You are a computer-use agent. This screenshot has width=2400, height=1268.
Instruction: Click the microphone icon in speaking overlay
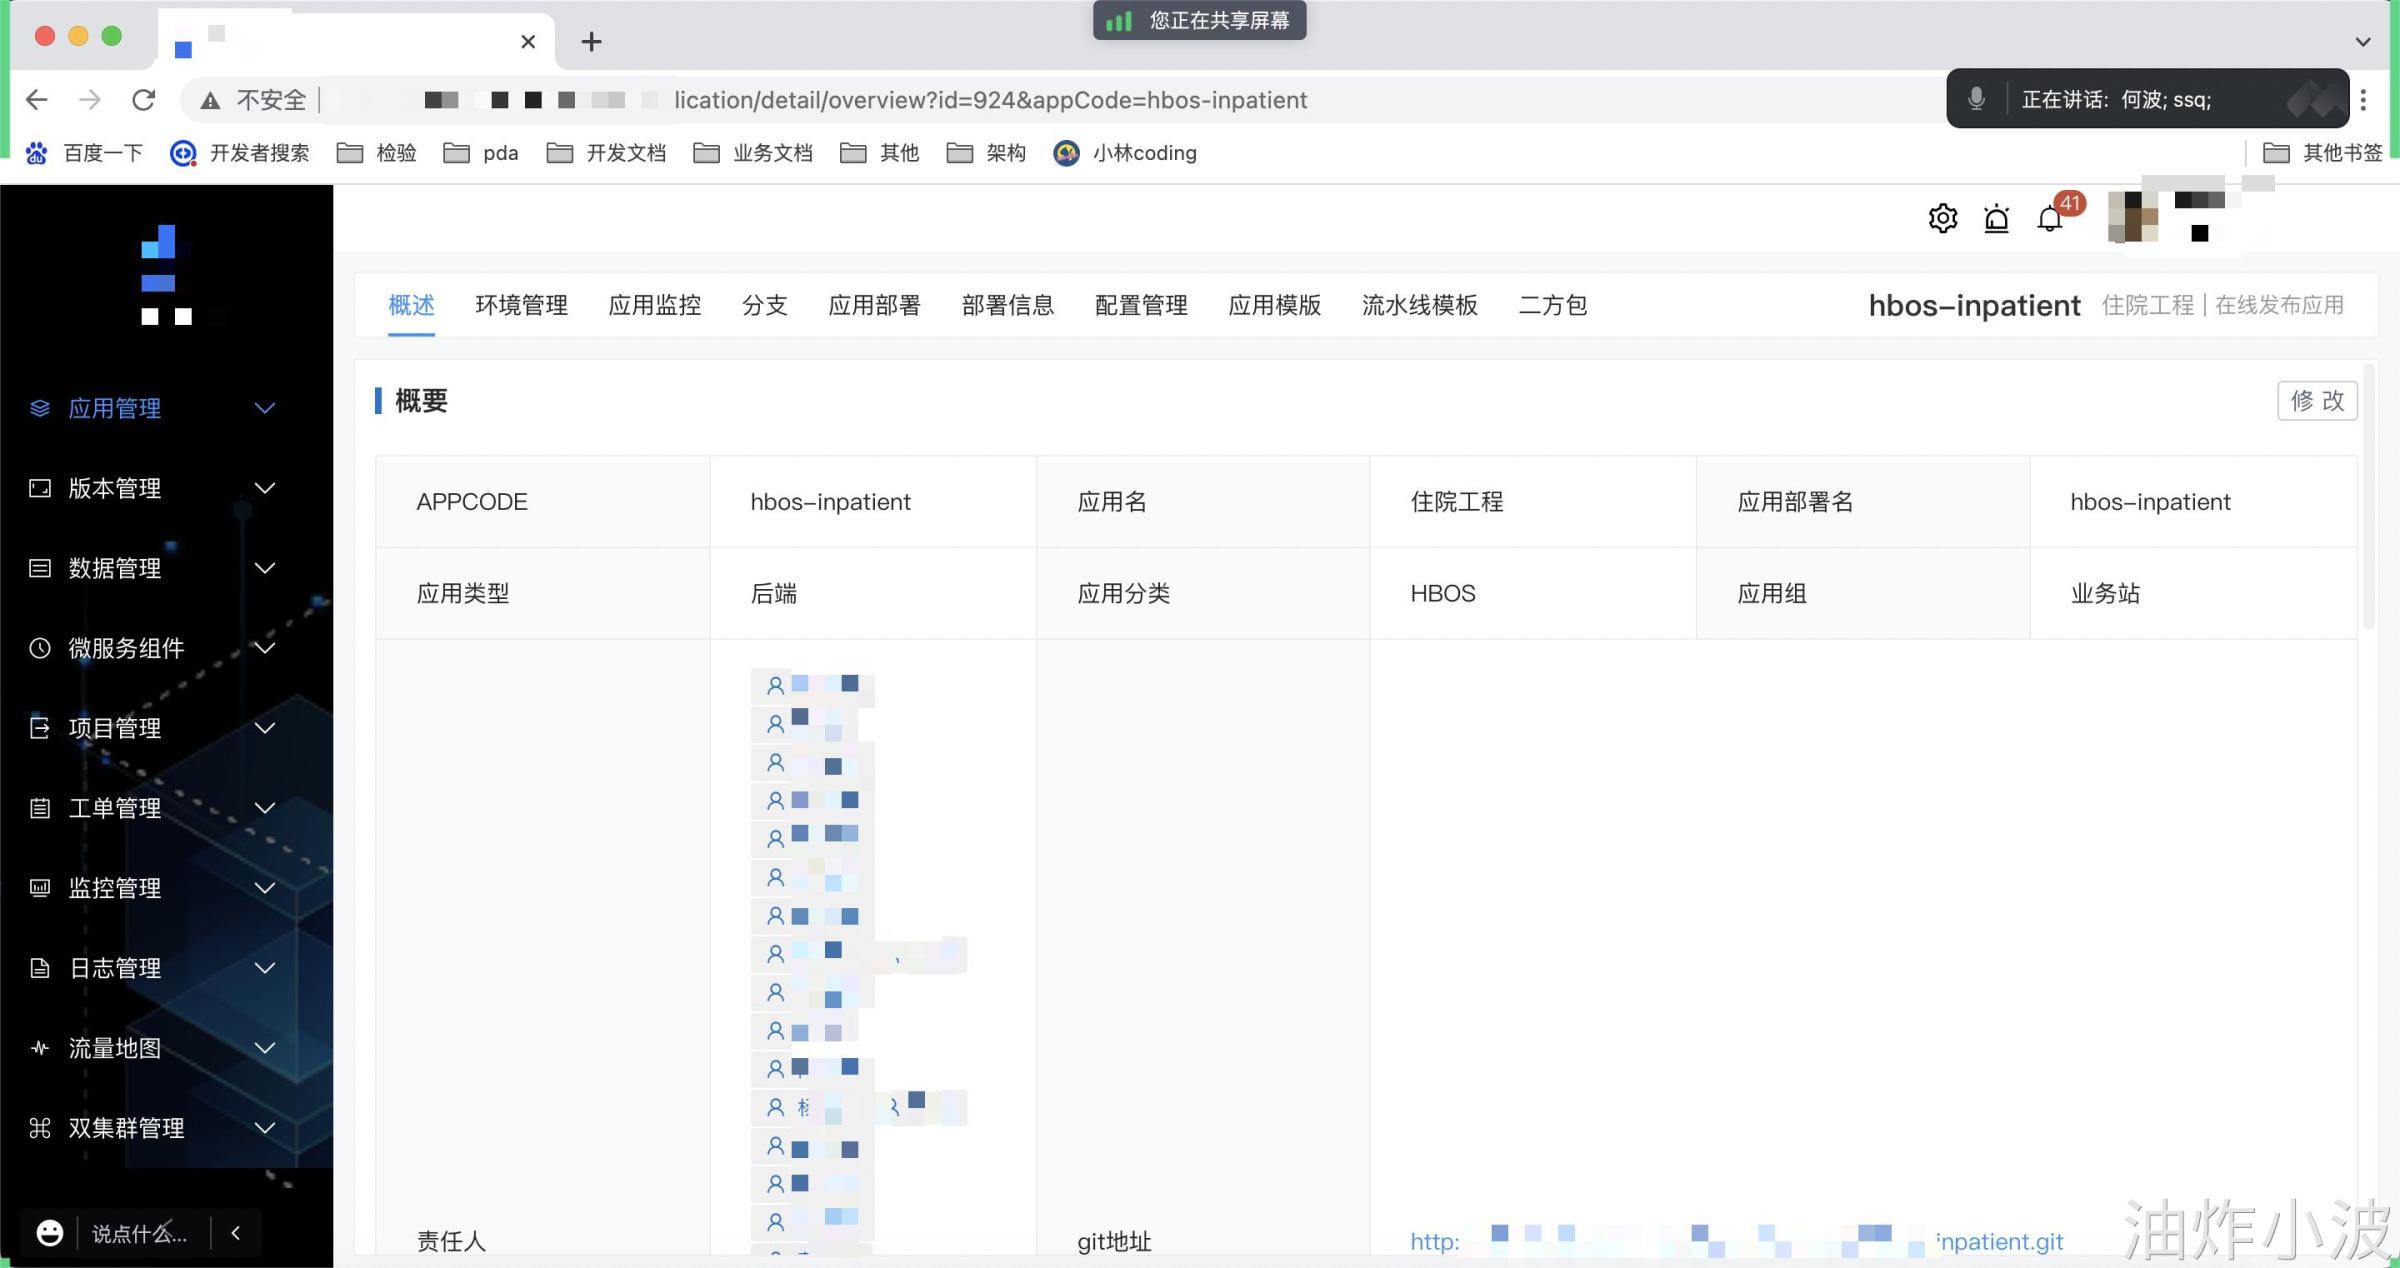[x=1976, y=99]
